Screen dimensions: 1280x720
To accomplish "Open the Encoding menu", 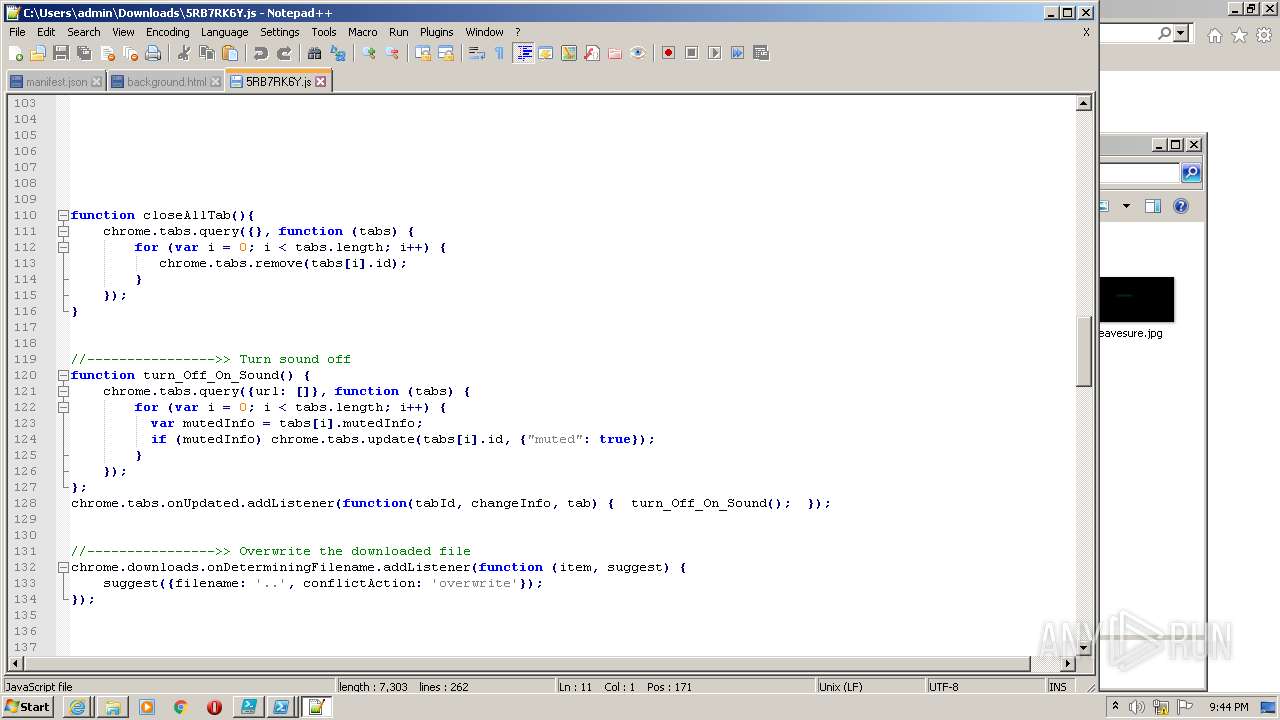I will [167, 32].
